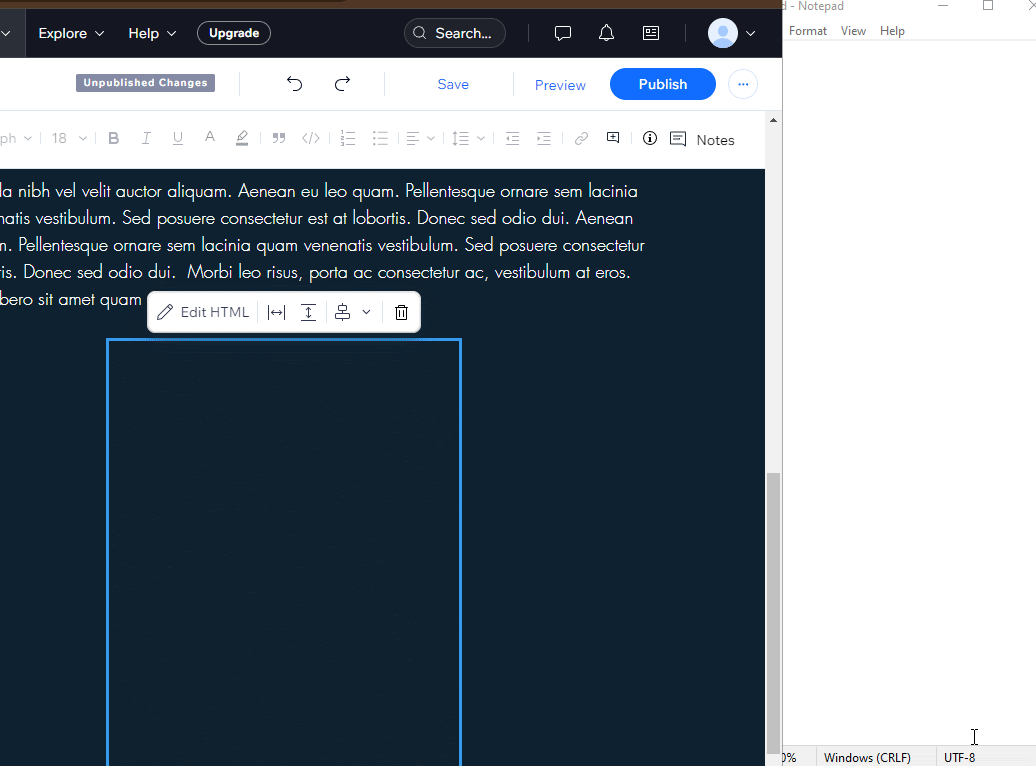
Task: Click the redo arrow icon
Action: (x=342, y=84)
